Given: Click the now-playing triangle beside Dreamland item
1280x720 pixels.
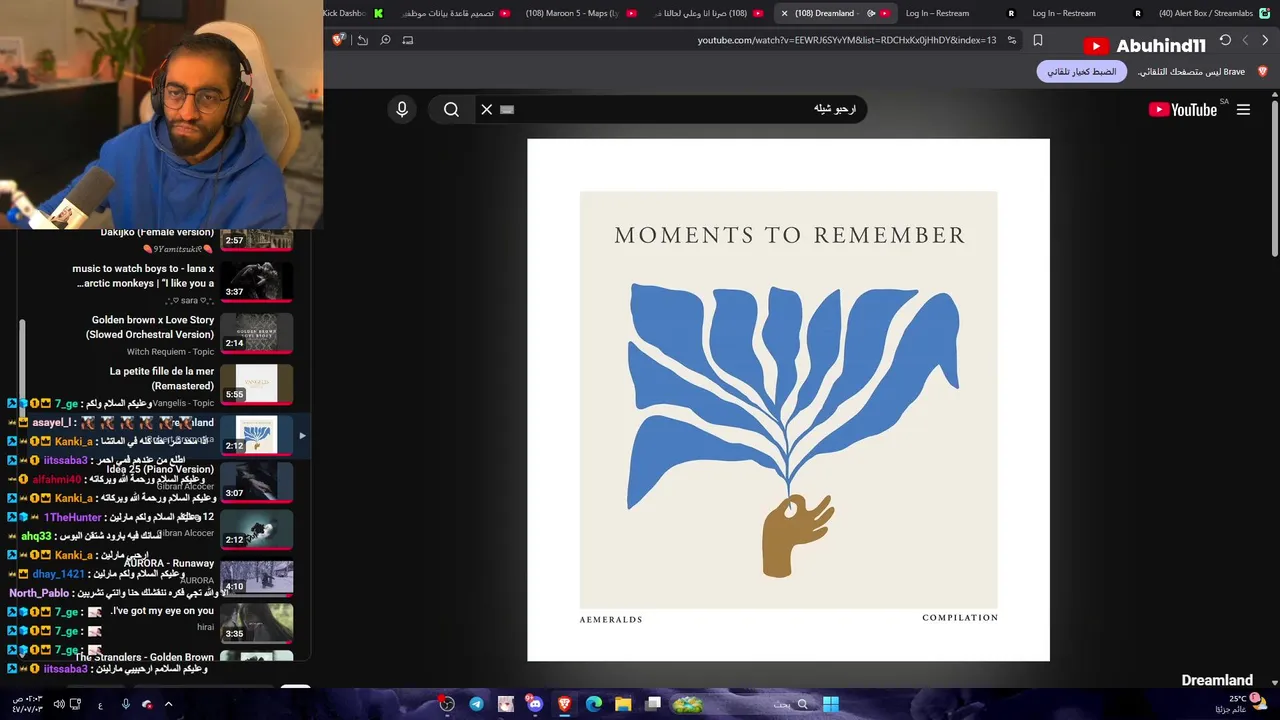Looking at the screenshot, I should tap(302, 435).
